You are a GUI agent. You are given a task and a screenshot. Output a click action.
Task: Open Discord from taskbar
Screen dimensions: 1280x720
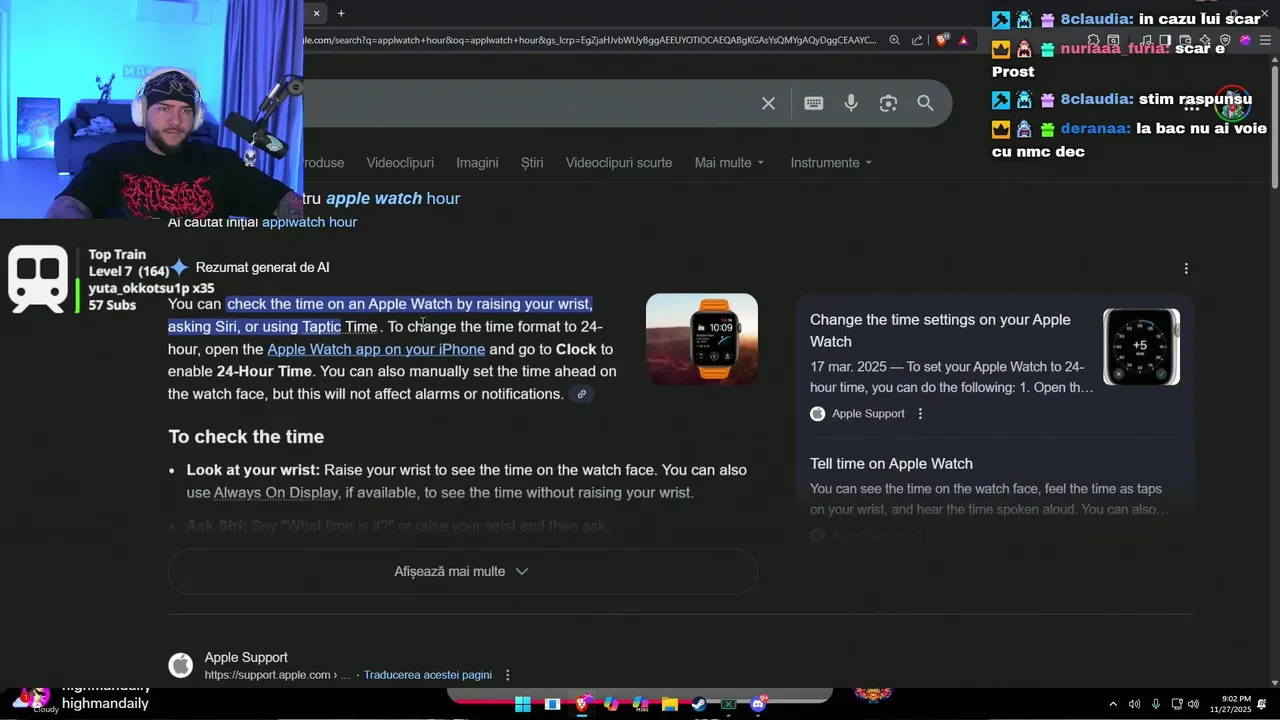pyautogui.click(x=758, y=704)
